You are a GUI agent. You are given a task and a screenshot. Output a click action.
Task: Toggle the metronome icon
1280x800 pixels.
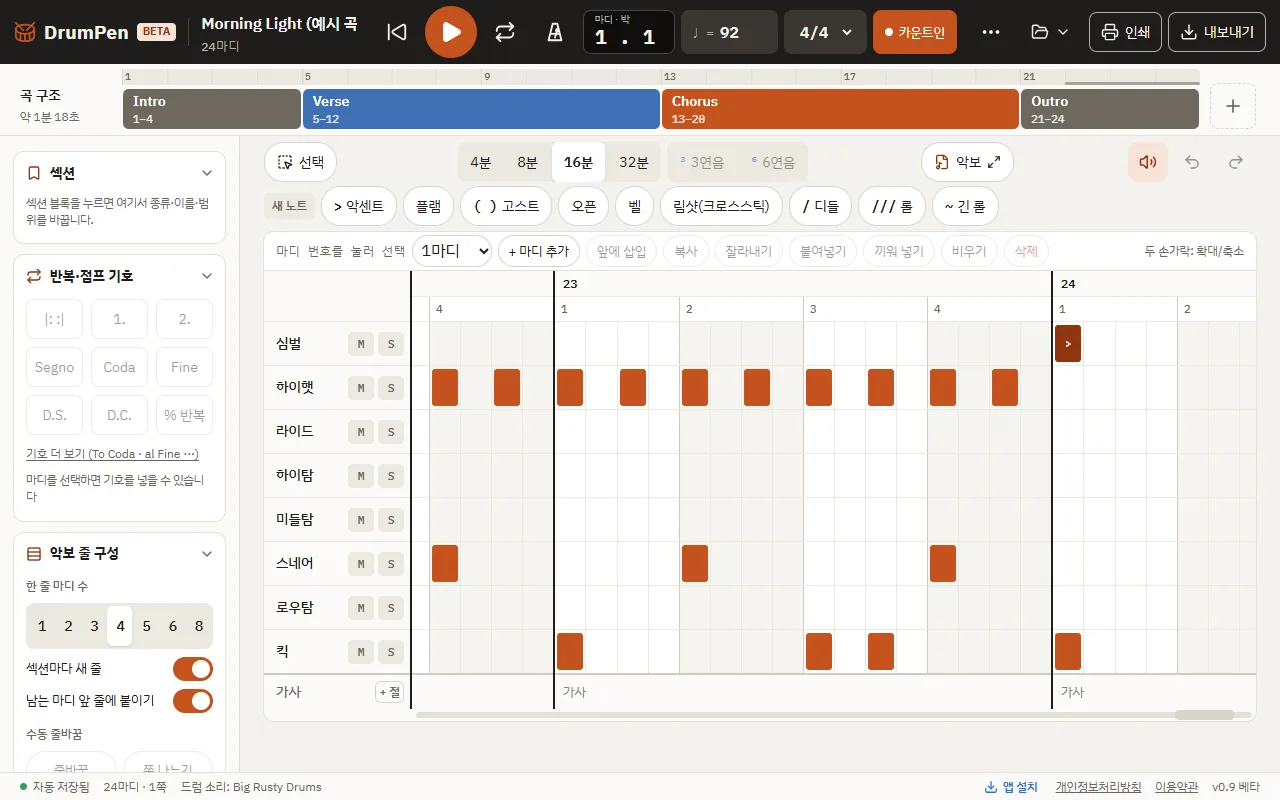554,32
